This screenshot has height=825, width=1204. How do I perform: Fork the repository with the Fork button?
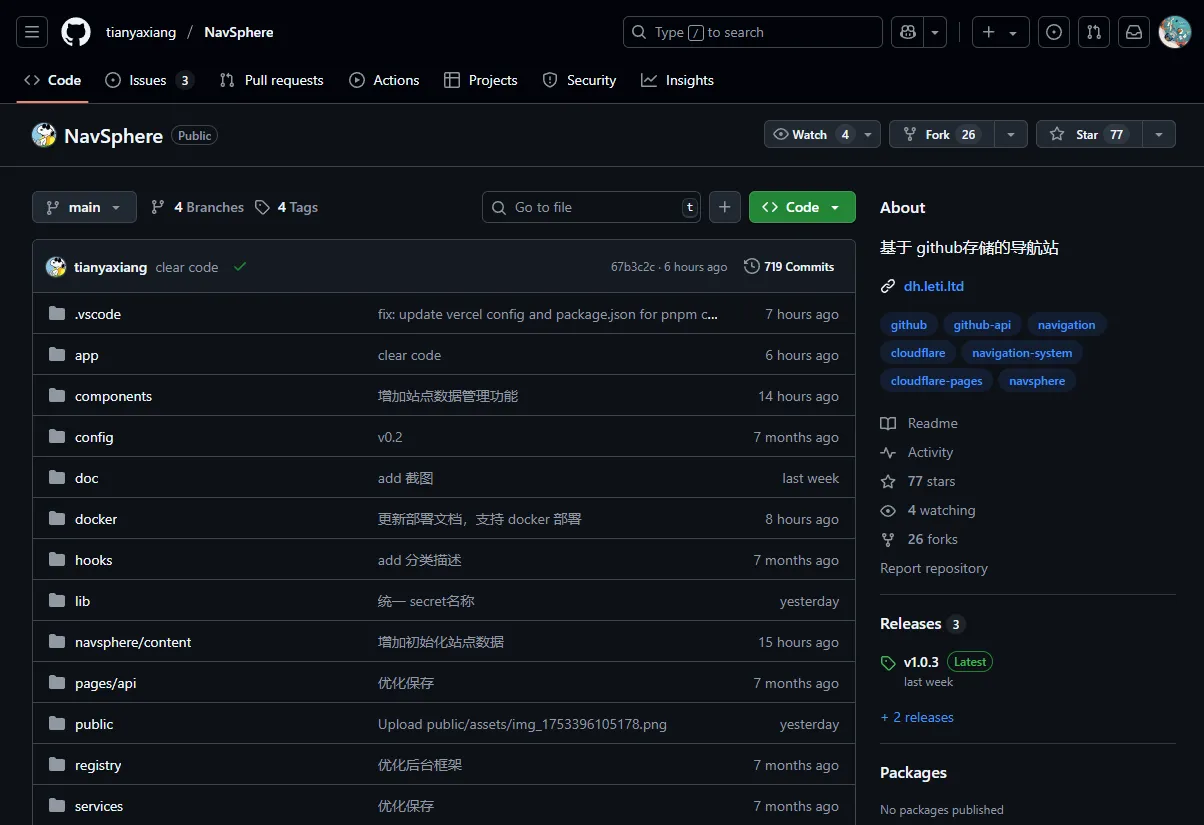point(941,135)
